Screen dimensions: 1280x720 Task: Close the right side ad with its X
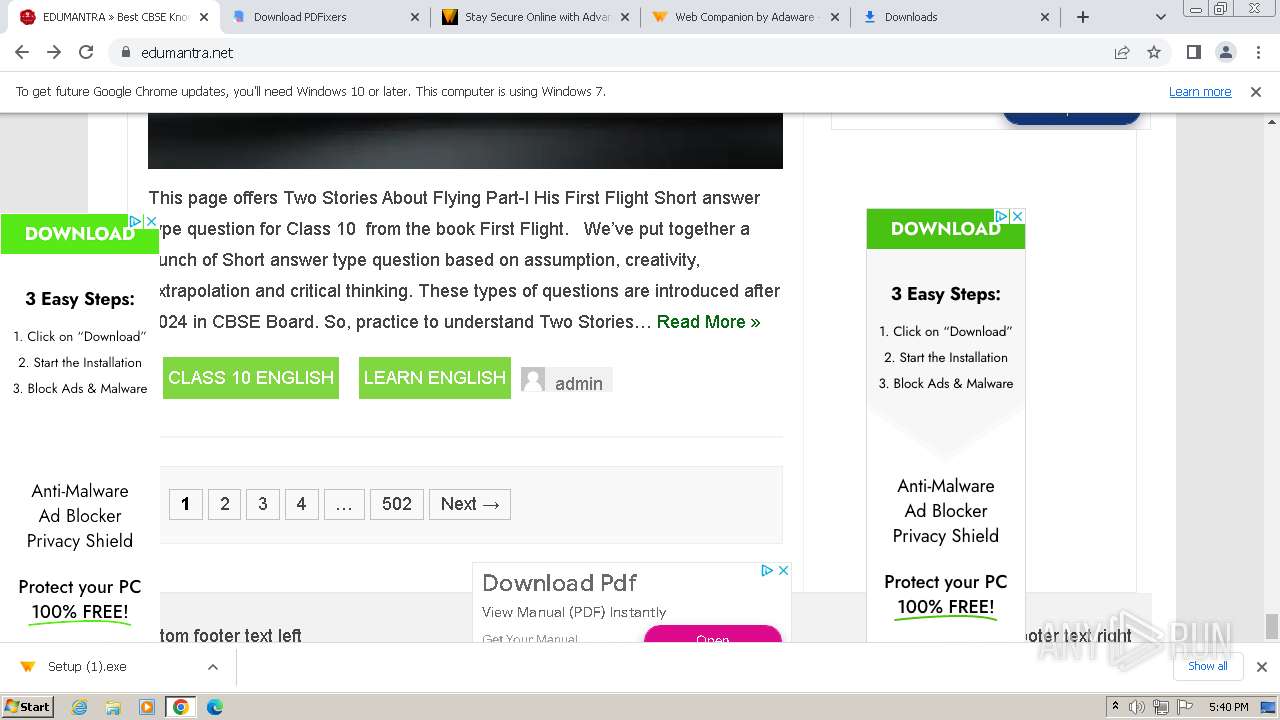1017,216
